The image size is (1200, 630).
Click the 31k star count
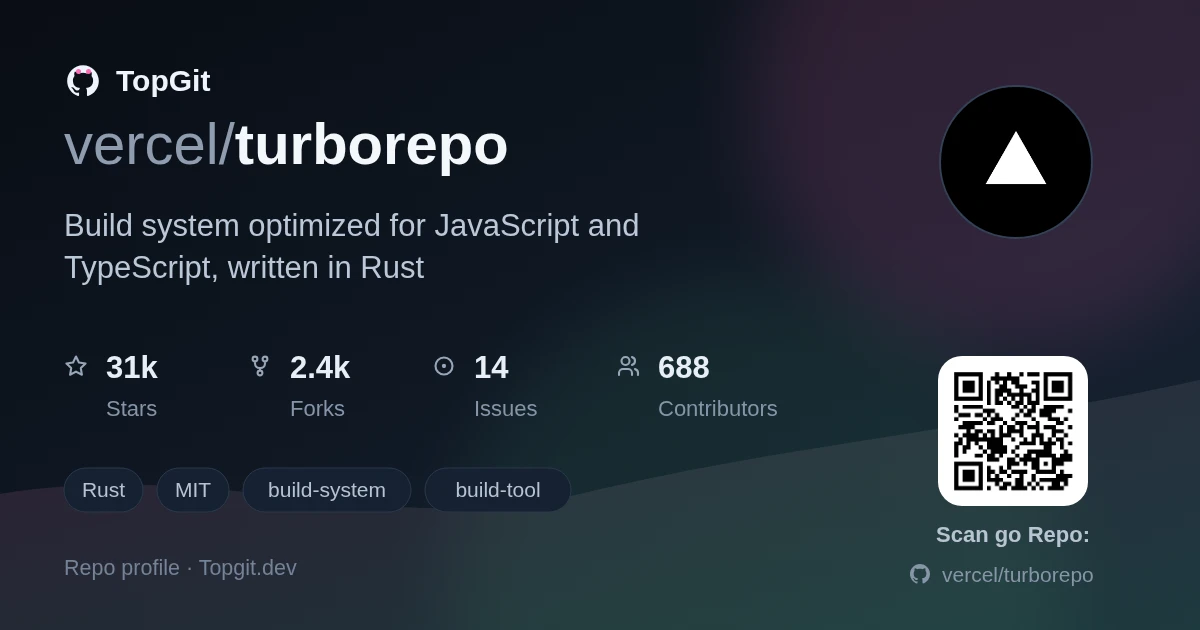tap(132, 367)
